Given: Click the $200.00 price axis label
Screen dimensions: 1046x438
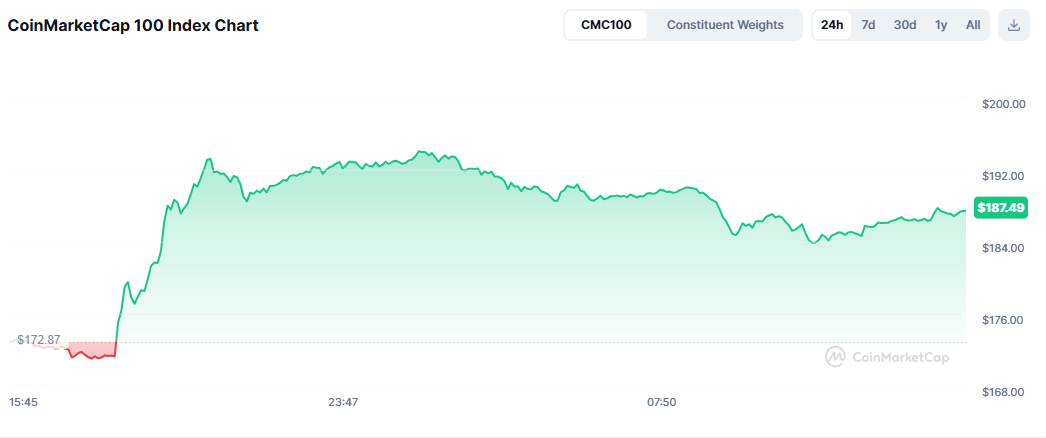Looking at the screenshot, I should (x=1005, y=104).
